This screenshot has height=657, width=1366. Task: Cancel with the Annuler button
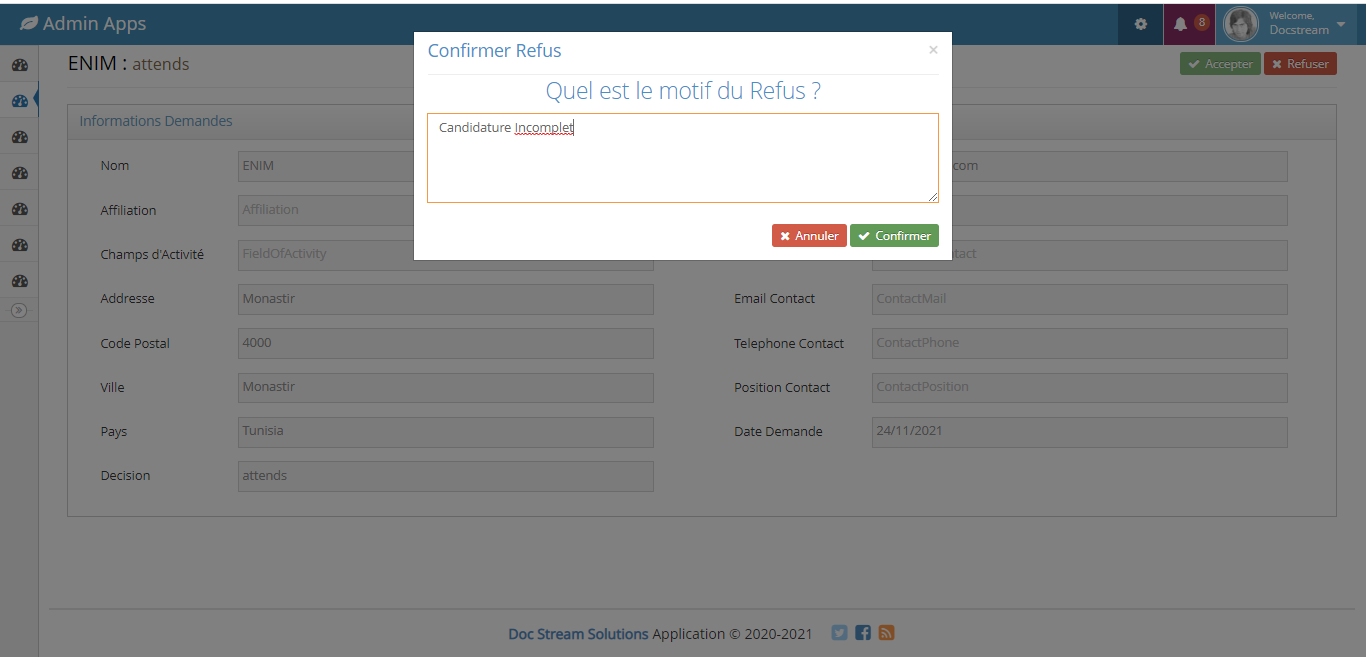coord(809,236)
